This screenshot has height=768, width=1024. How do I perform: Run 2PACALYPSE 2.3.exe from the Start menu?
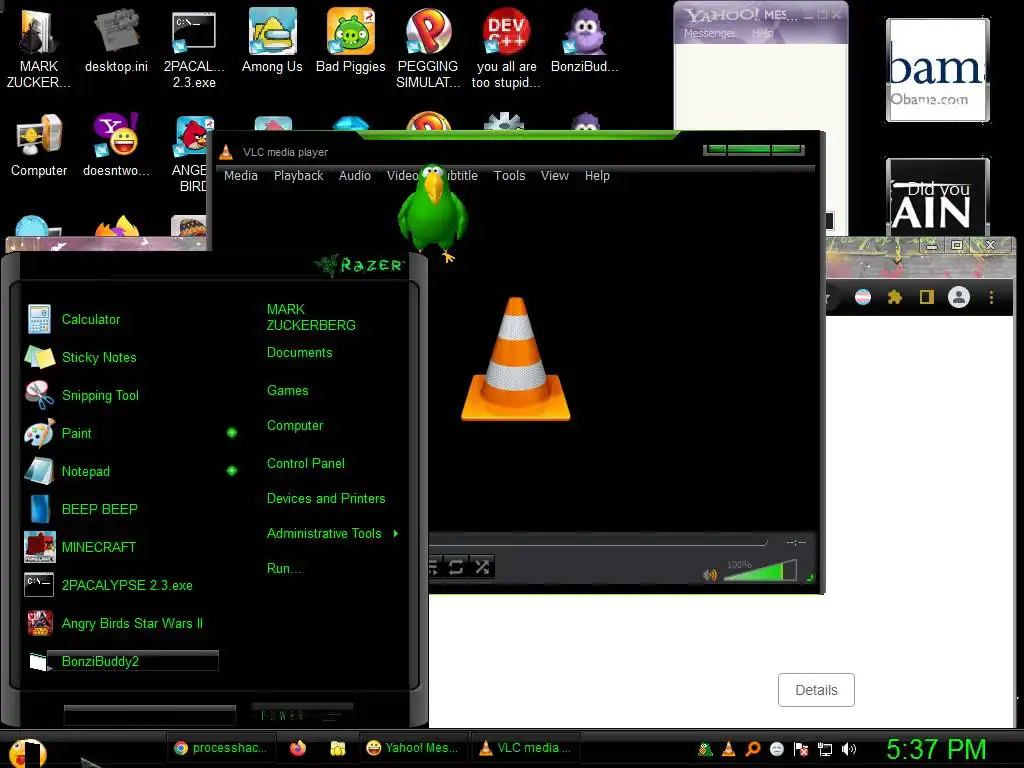click(x=127, y=585)
